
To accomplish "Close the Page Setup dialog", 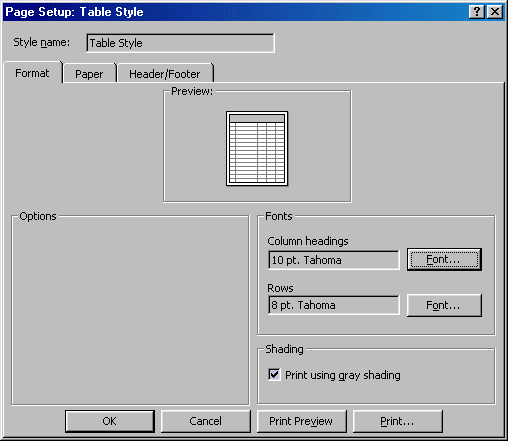I will [495, 12].
